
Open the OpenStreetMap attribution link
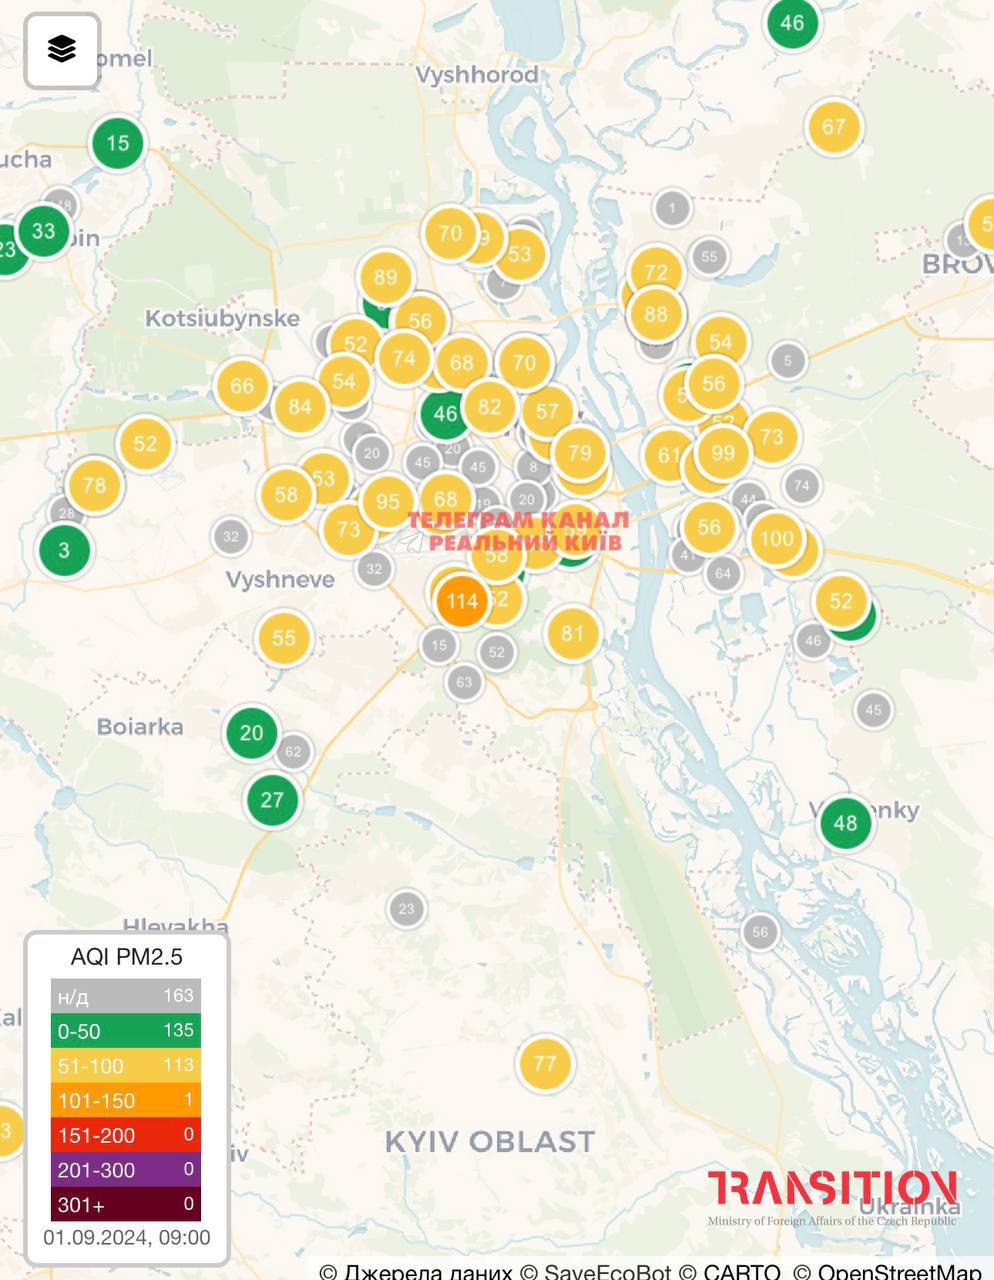[899, 1271]
